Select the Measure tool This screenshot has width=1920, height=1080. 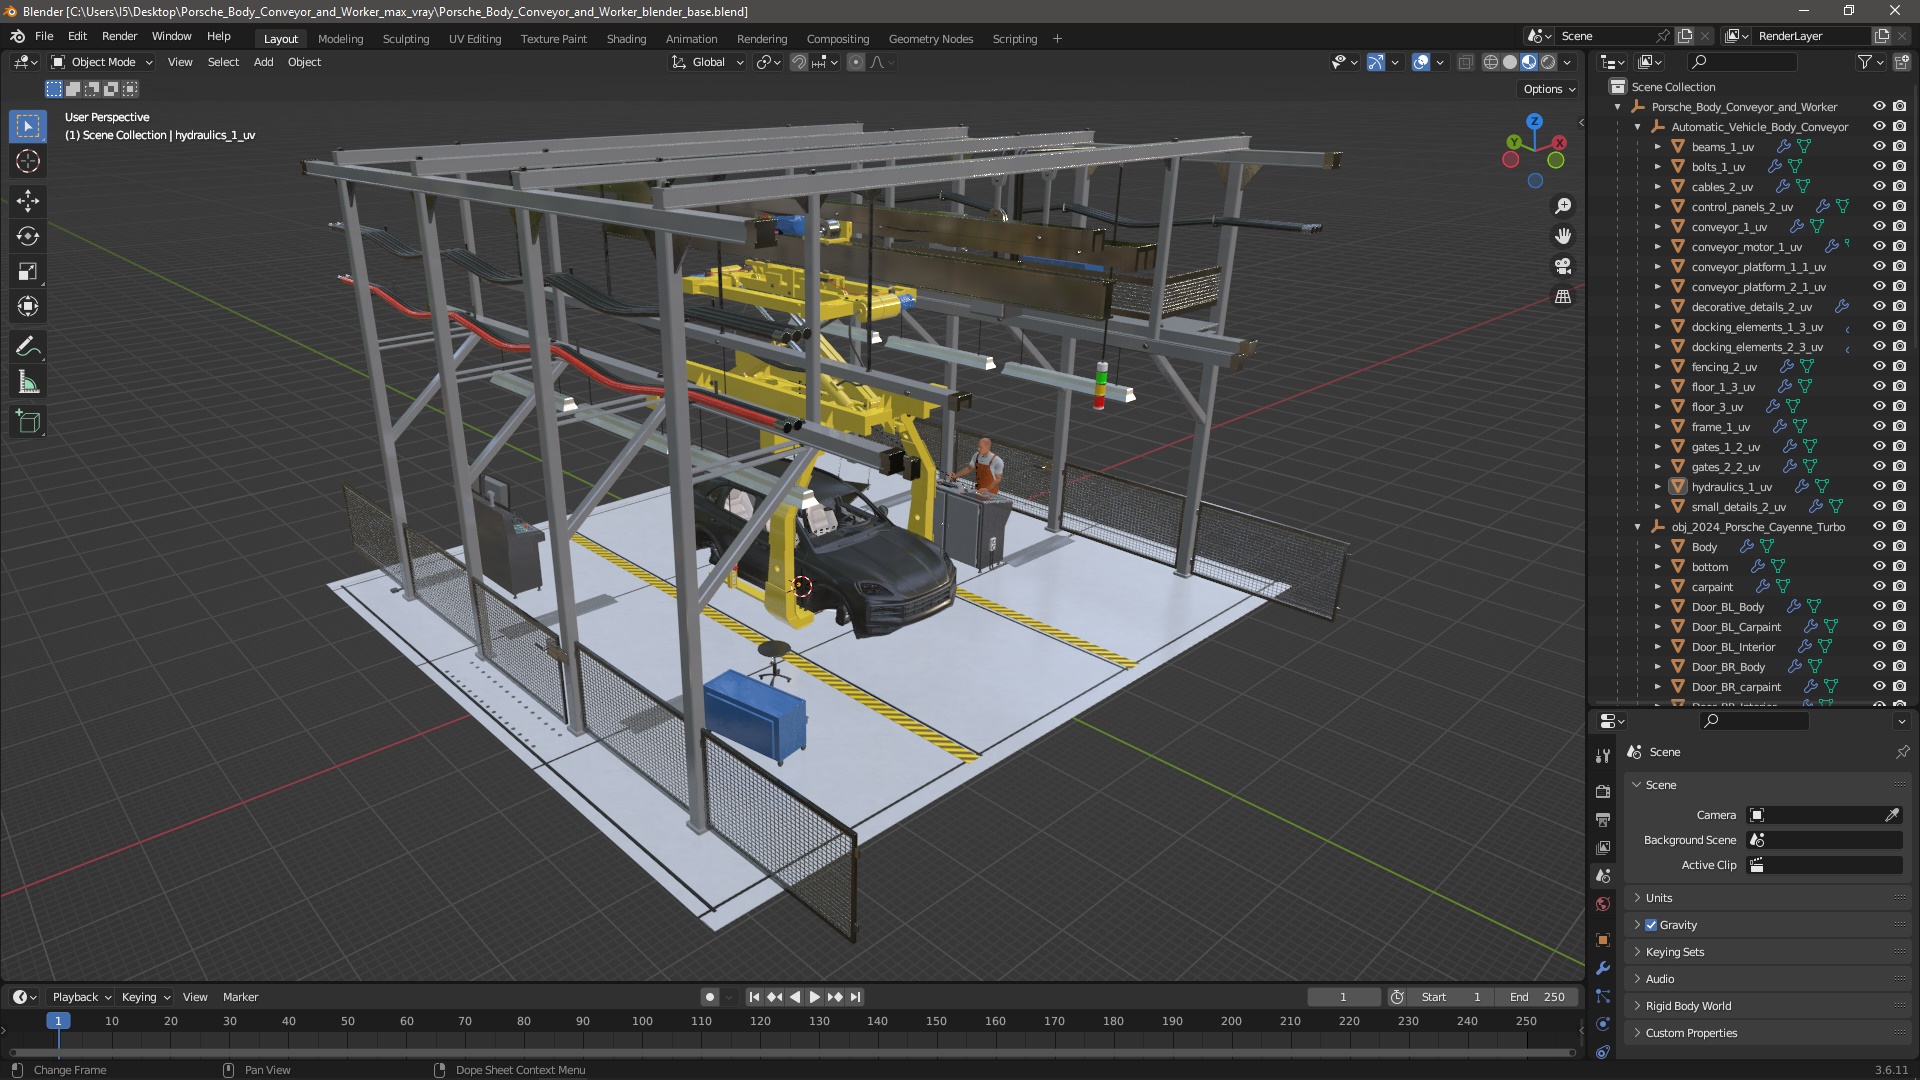tap(28, 383)
